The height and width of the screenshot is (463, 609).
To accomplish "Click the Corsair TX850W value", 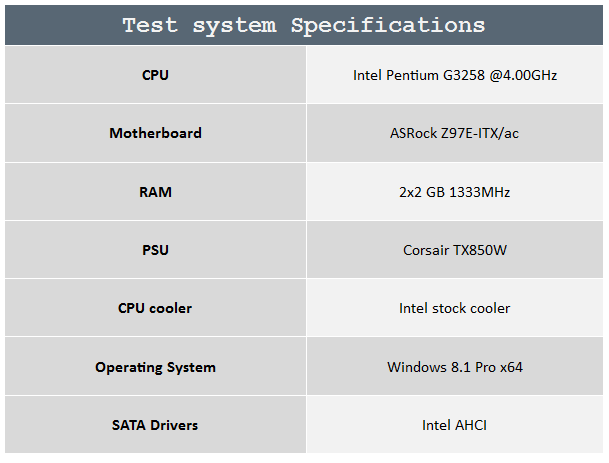I will pos(455,250).
